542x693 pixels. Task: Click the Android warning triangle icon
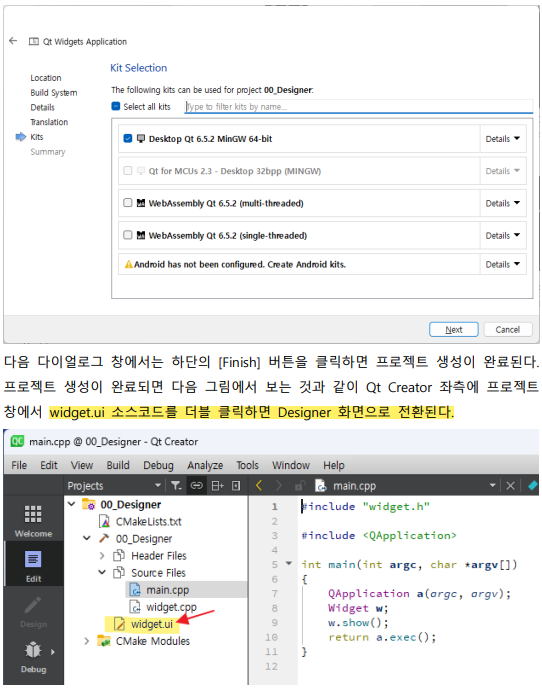[128, 264]
